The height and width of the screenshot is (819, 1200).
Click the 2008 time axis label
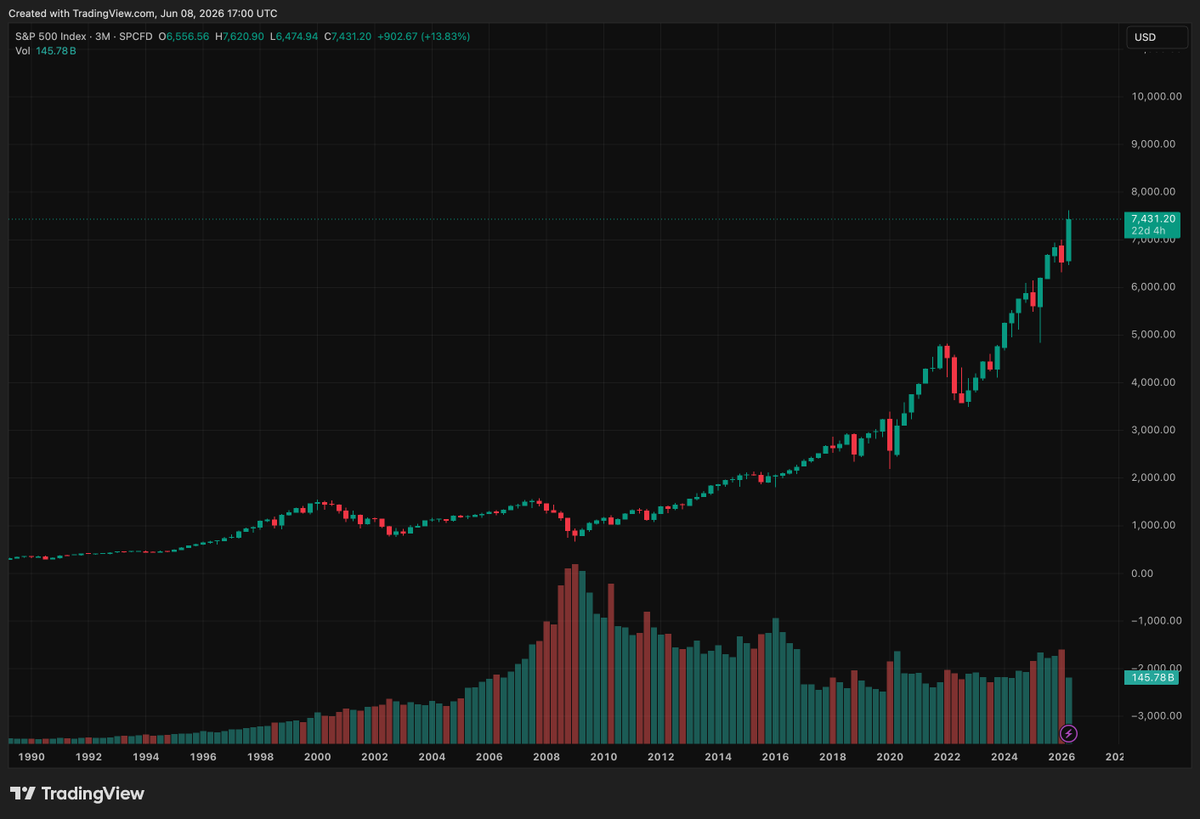pos(546,758)
